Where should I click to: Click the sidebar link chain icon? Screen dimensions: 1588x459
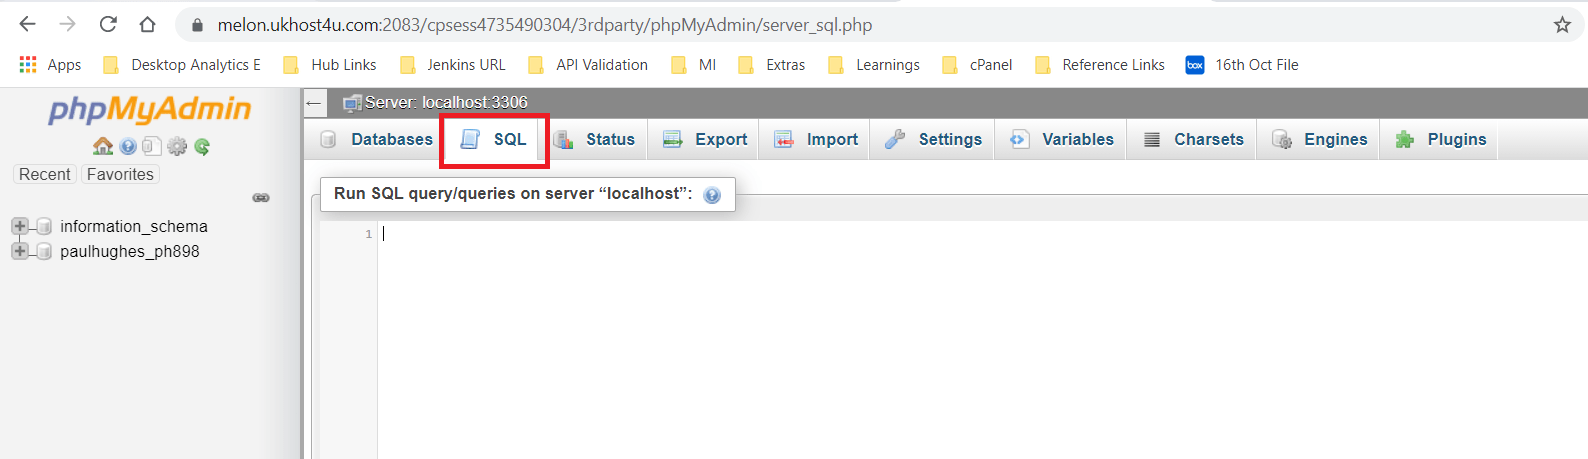pos(261,198)
